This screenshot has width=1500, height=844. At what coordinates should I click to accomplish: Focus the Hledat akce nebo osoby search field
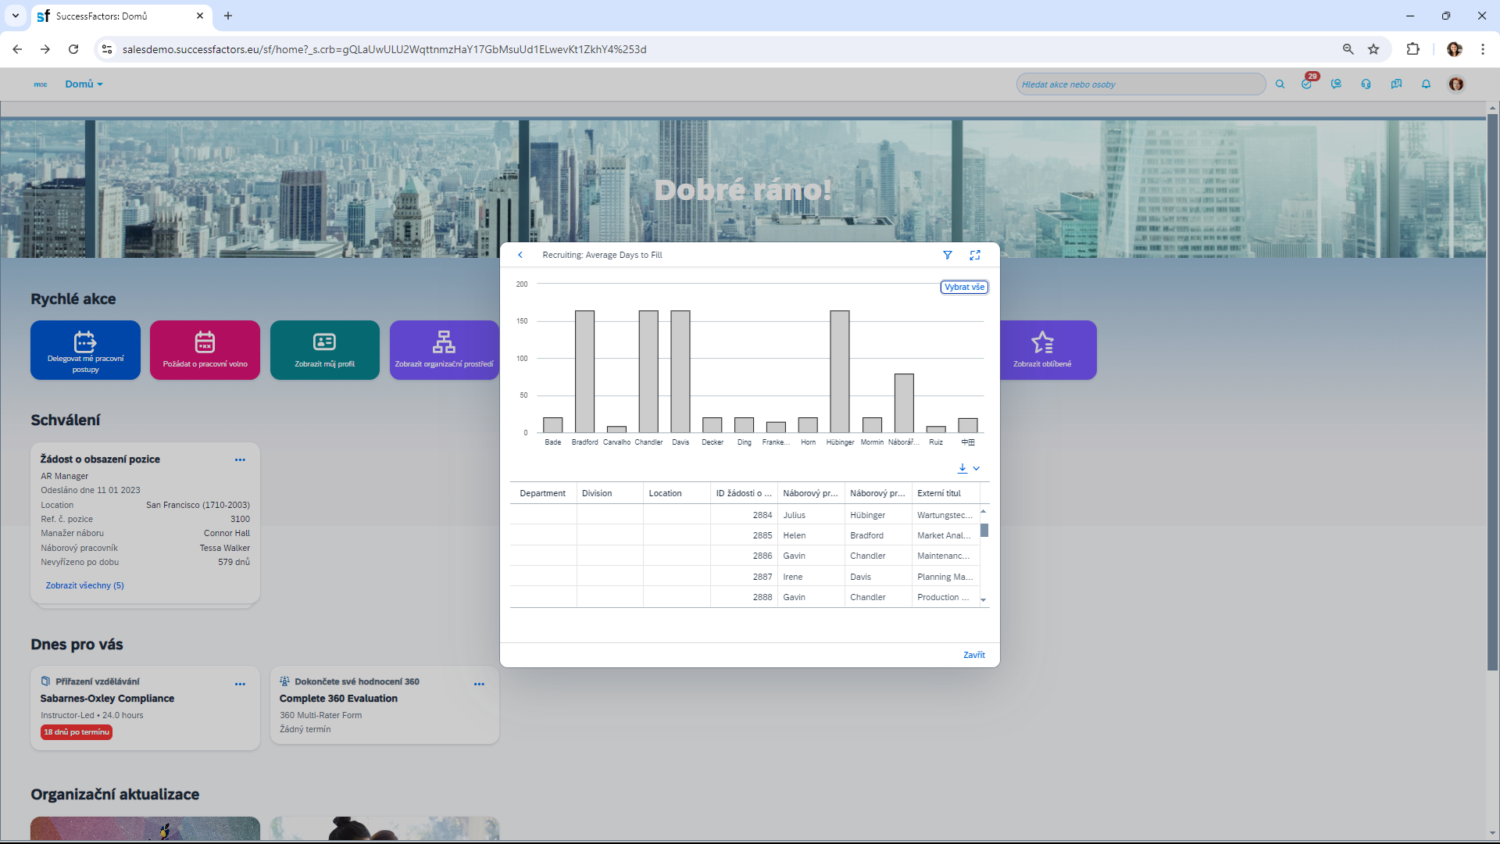coord(1140,84)
